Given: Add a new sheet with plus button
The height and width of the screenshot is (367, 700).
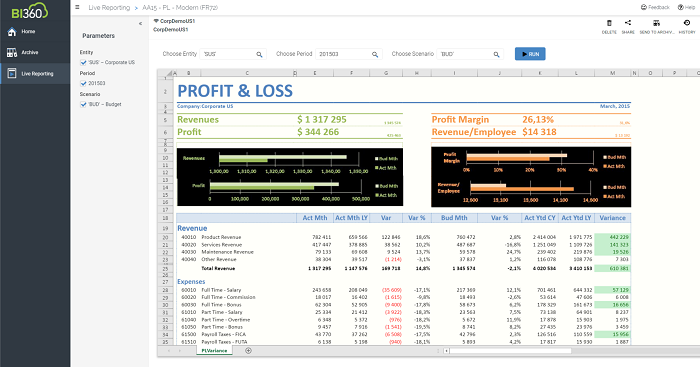Looking at the screenshot, I should tap(248, 351).
